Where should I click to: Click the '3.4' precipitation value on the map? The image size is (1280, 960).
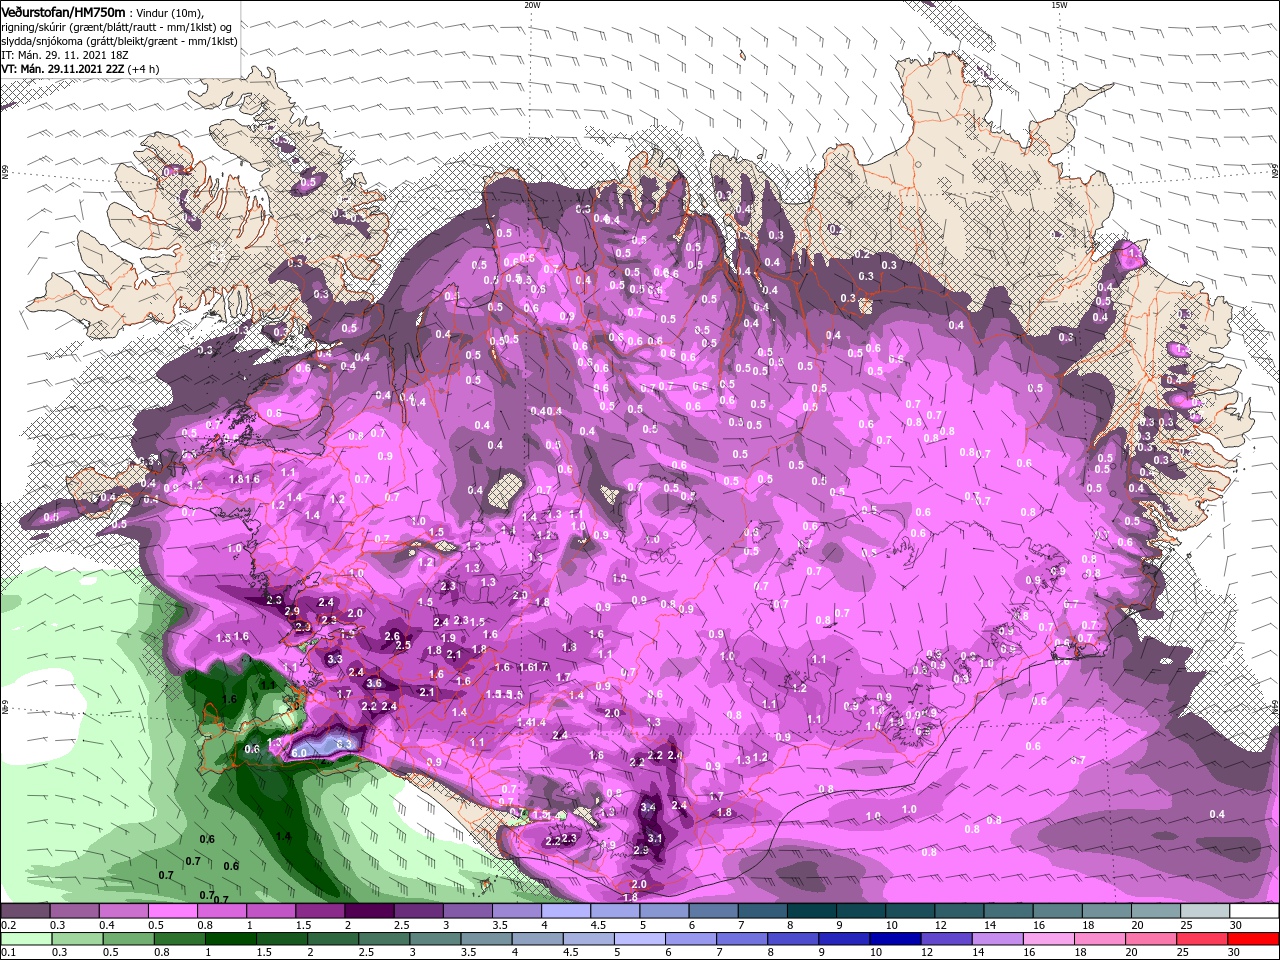648,807
